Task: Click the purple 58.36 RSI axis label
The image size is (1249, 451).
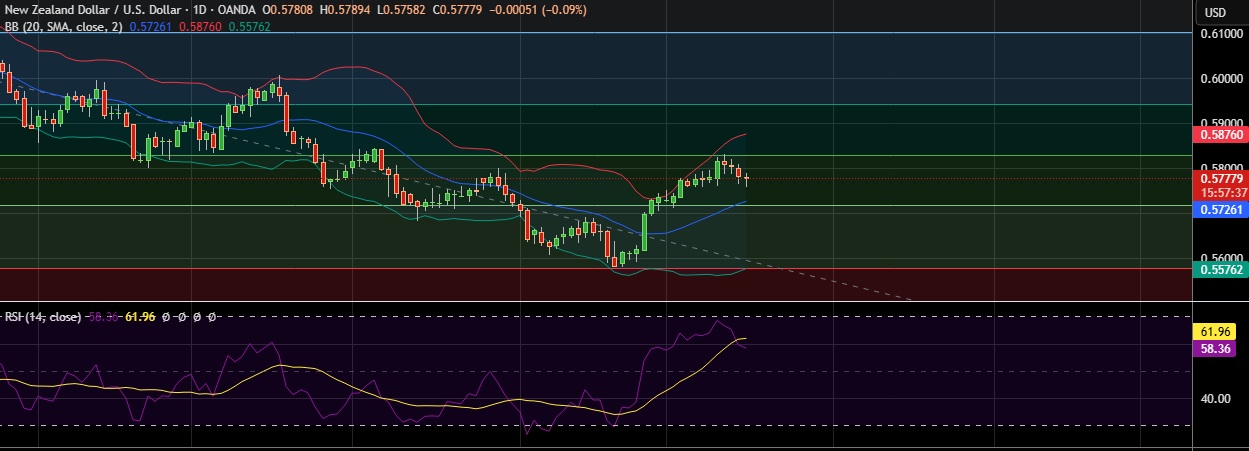Action: click(x=1220, y=348)
